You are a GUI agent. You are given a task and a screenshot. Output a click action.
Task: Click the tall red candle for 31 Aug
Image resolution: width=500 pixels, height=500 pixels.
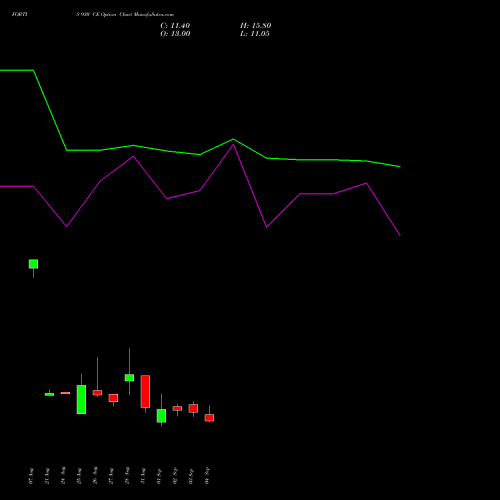(145, 391)
